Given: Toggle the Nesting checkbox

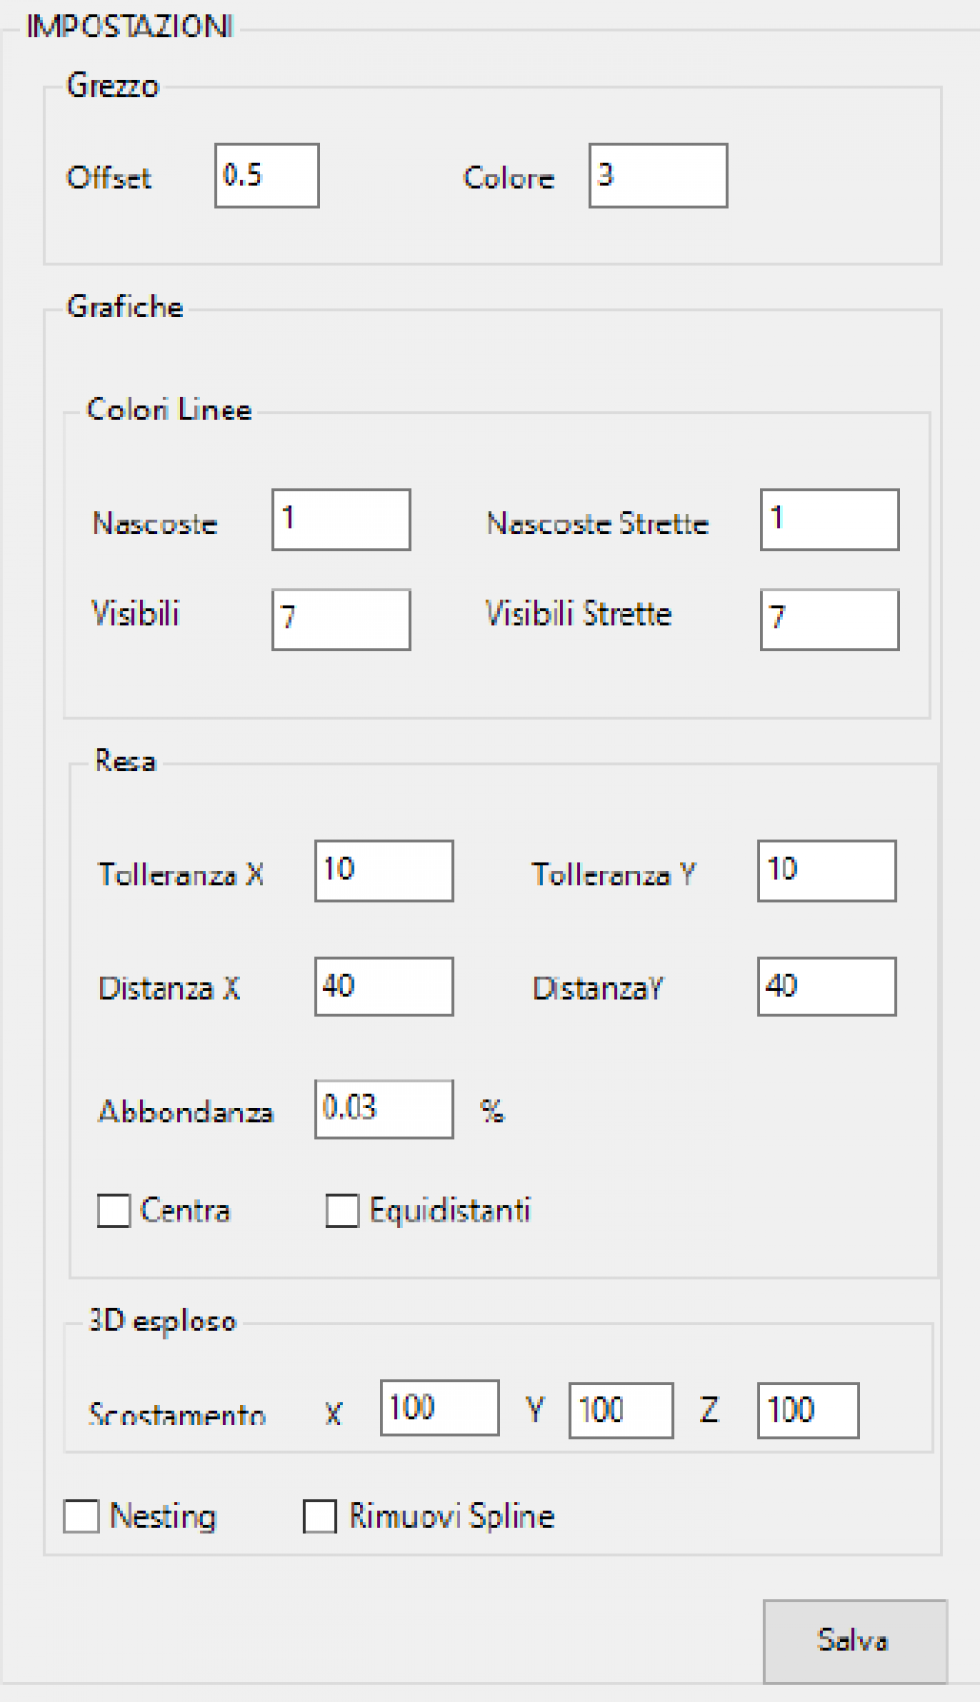Looking at the screenshot, I should click(81, 1516).
